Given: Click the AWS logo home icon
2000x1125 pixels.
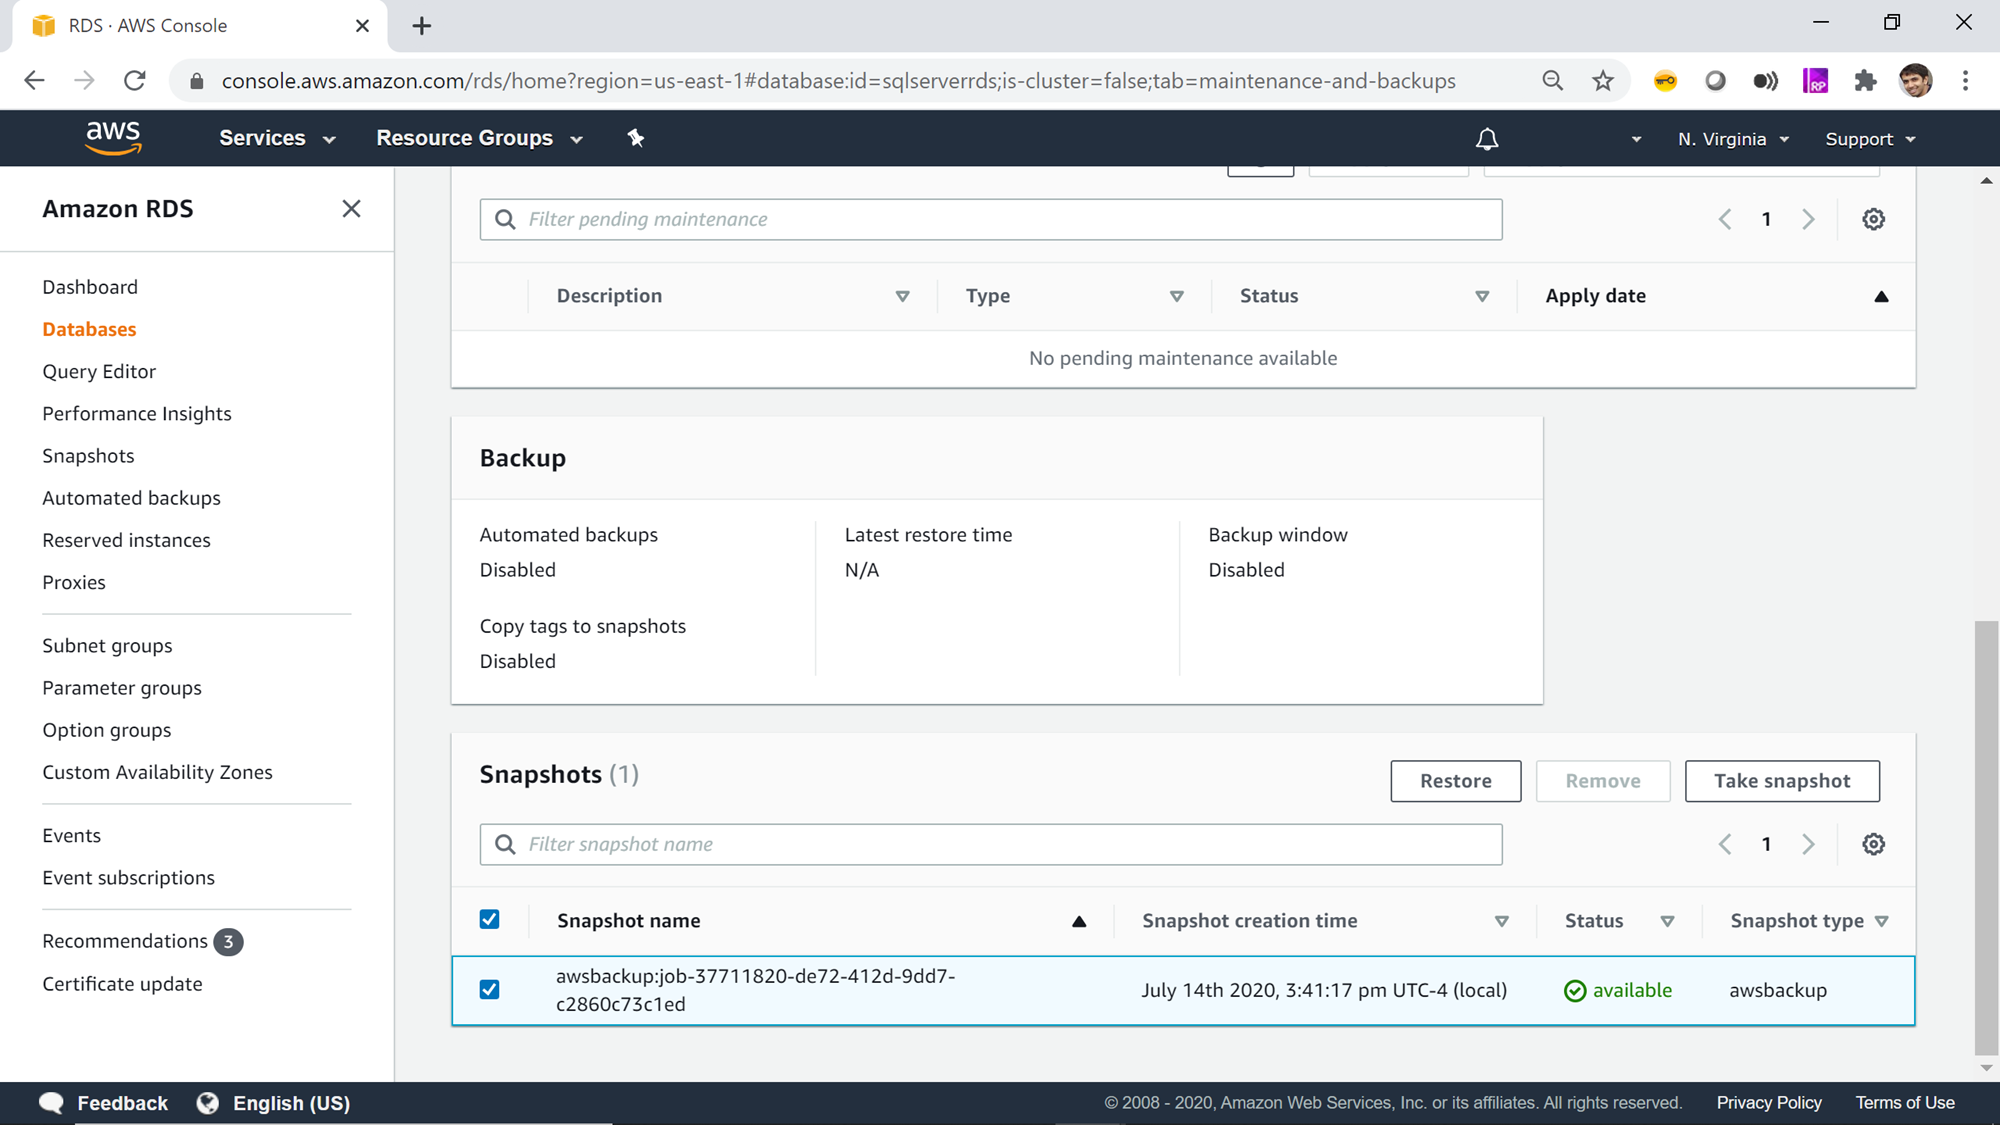Looking at the screenshot, I should point(113,138).
